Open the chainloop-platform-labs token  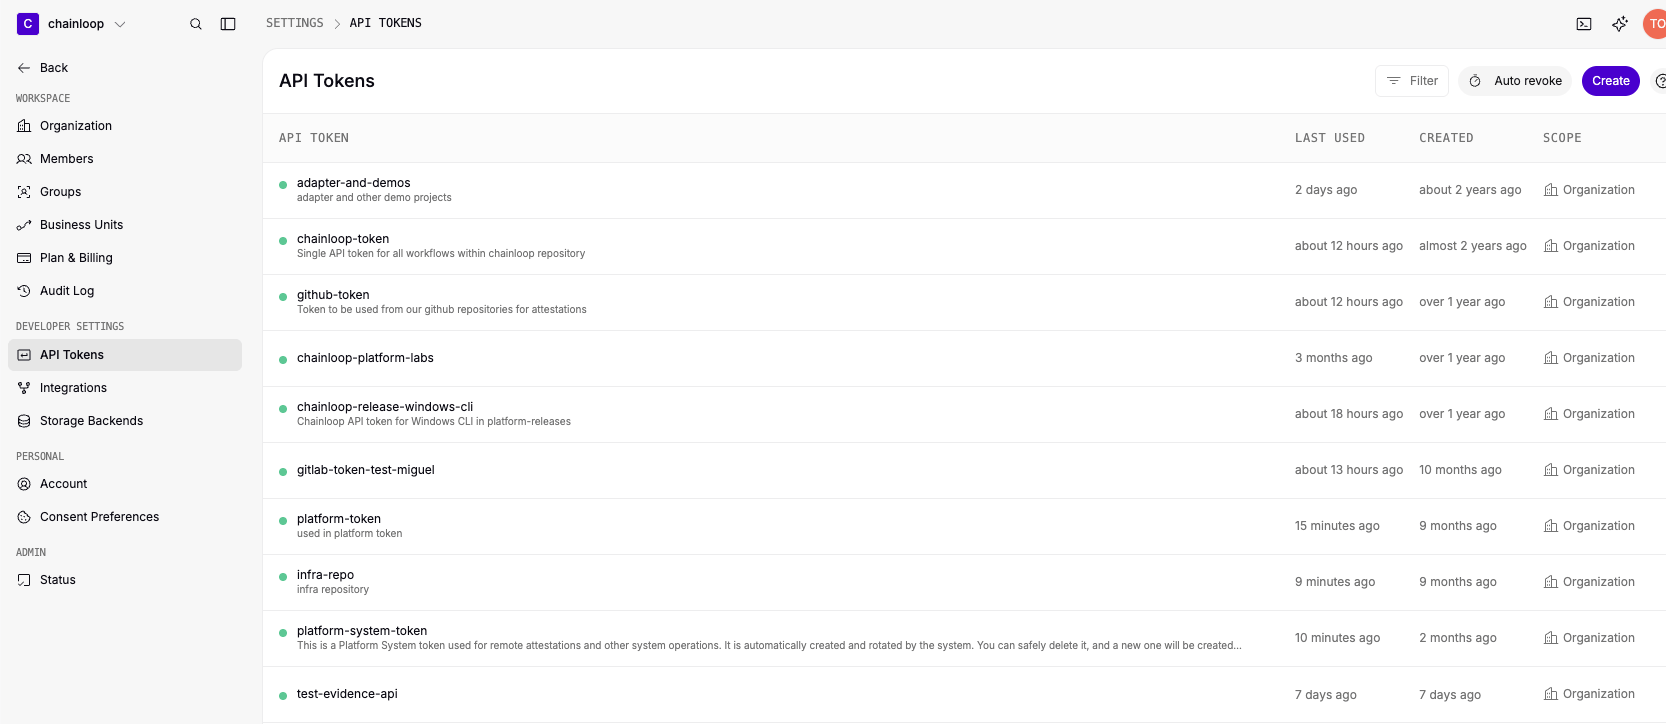pos(964,358)
